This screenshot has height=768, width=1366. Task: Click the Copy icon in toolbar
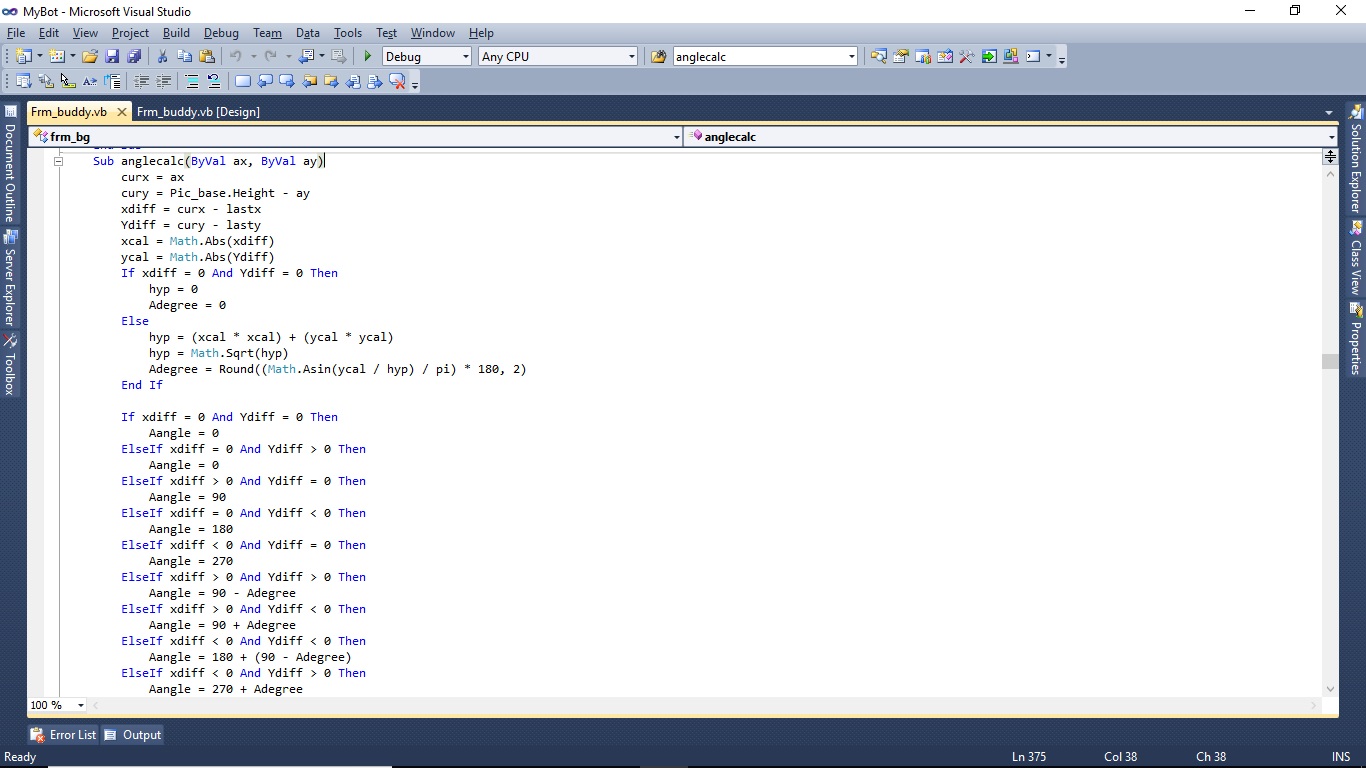[185, 56]
